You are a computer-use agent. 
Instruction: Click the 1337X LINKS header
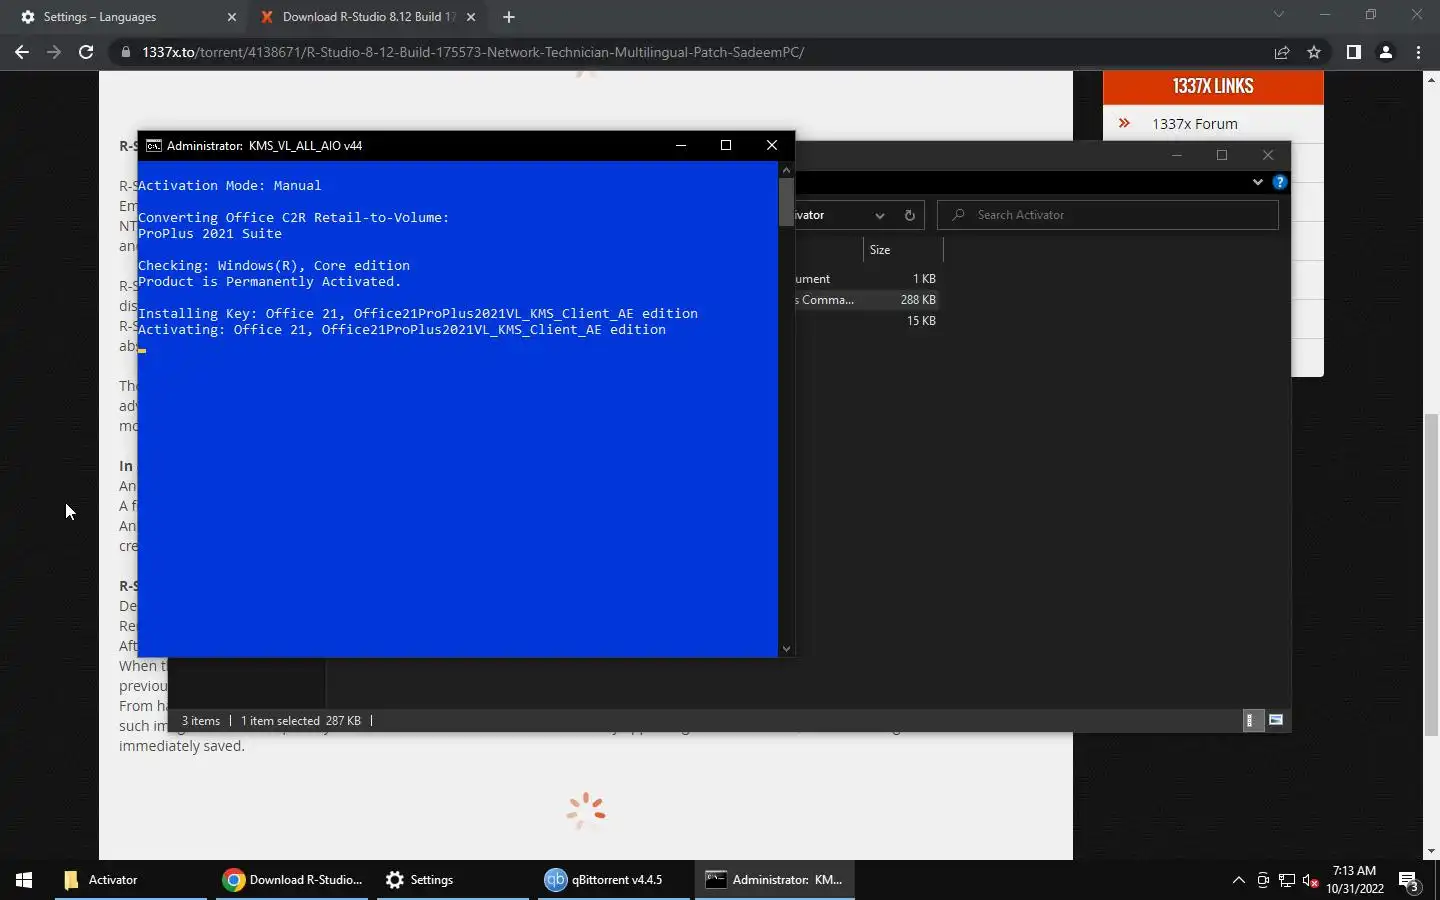(1213, 86)
